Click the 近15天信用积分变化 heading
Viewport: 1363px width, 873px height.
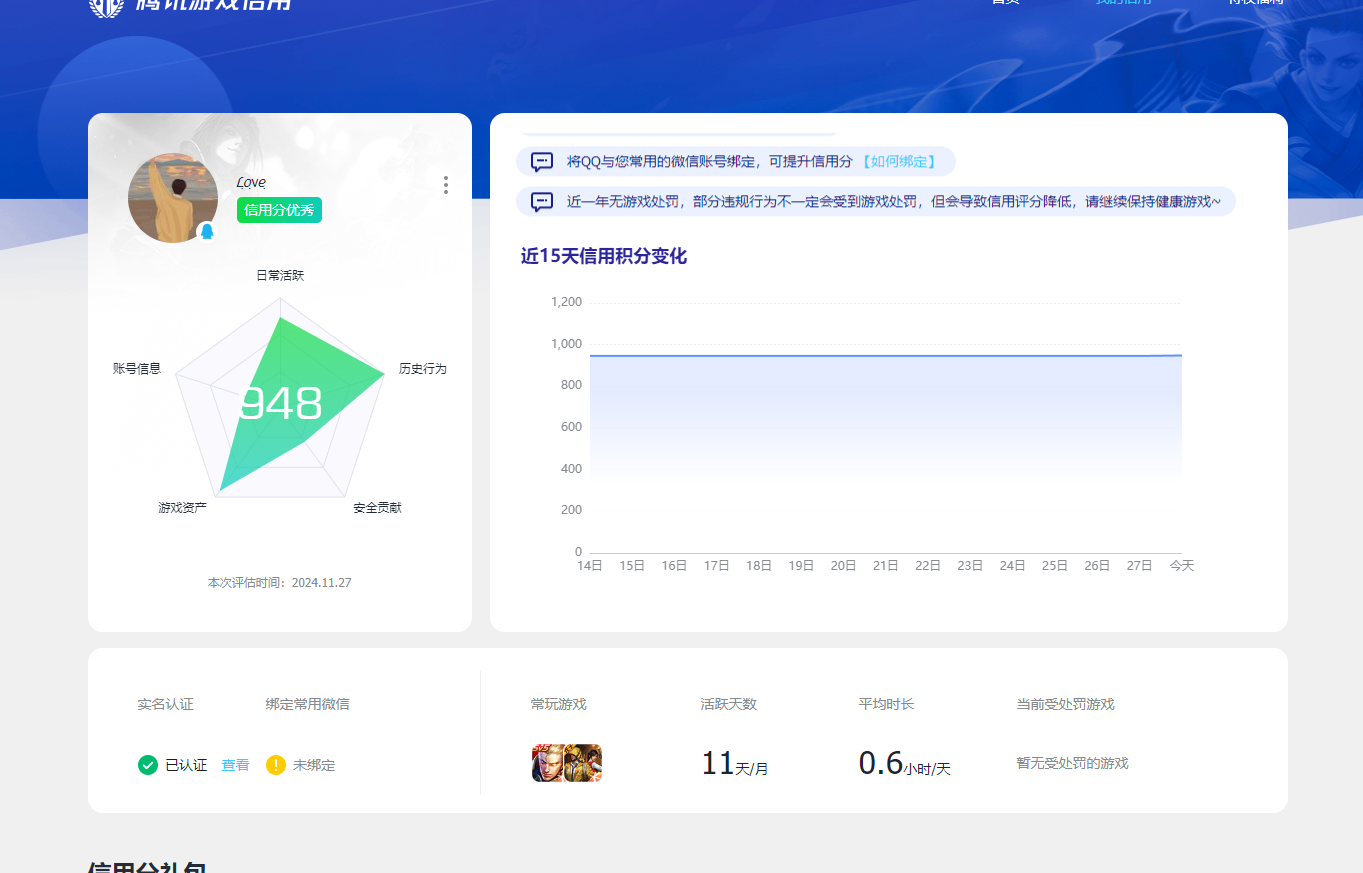click(x=604, y=256)
